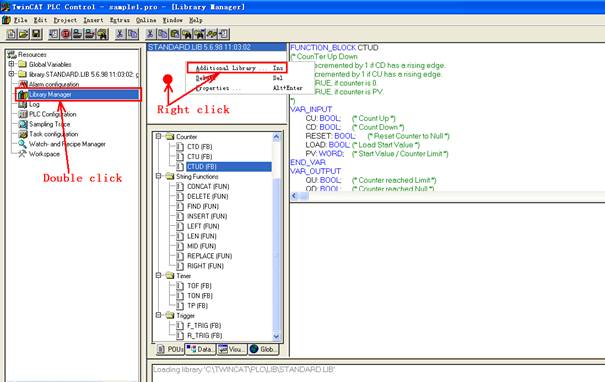
Task: Switch to the Data types tab
Action: pyautogui.click(x=201, y=349)
